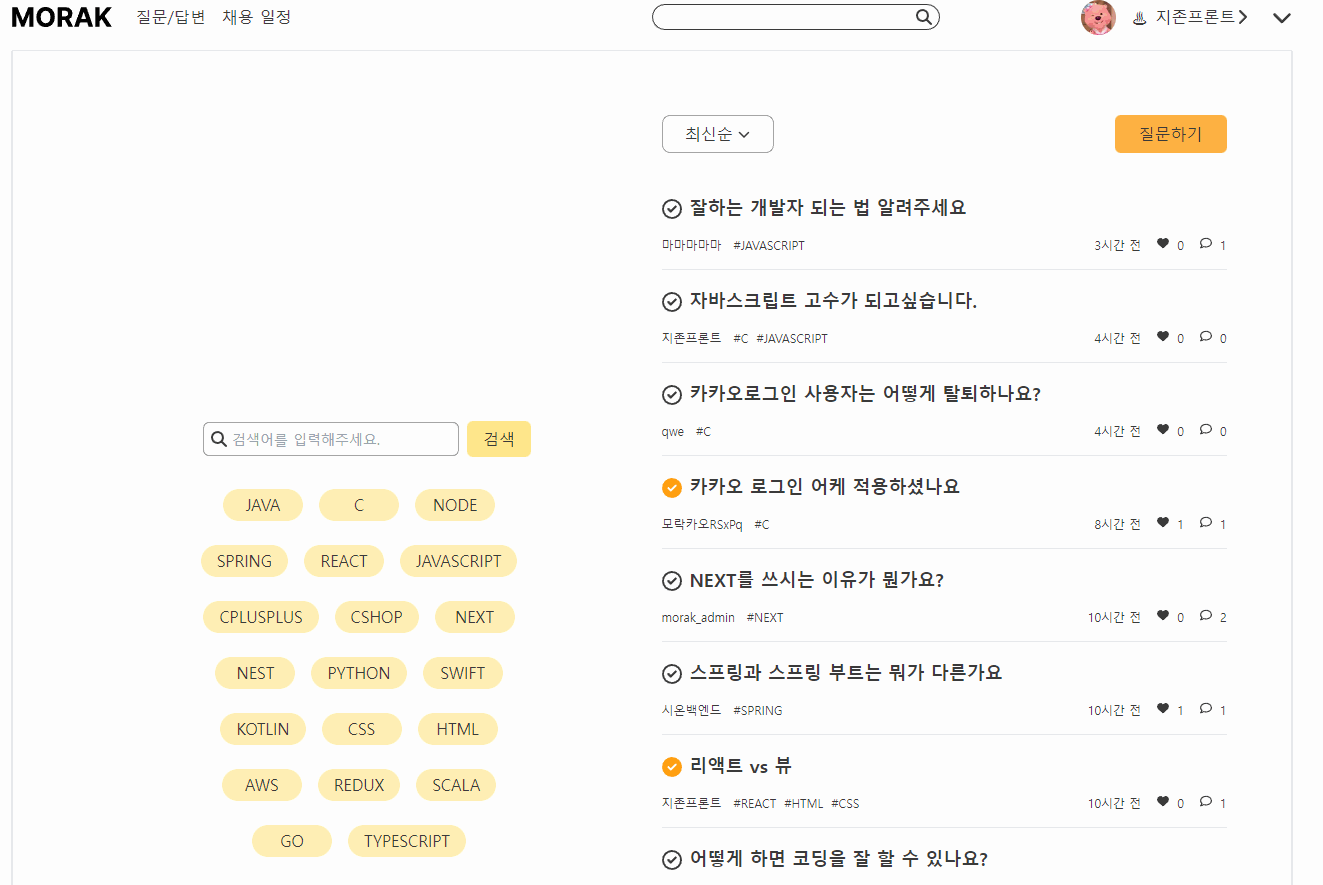Open question 리액트 vs 뷰
Viewport: 1323px width, 885px height.
[741, 766]
